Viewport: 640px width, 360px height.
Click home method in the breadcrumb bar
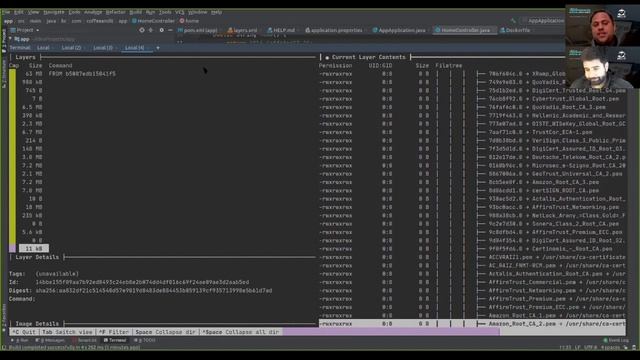click(x=189, y=21)
